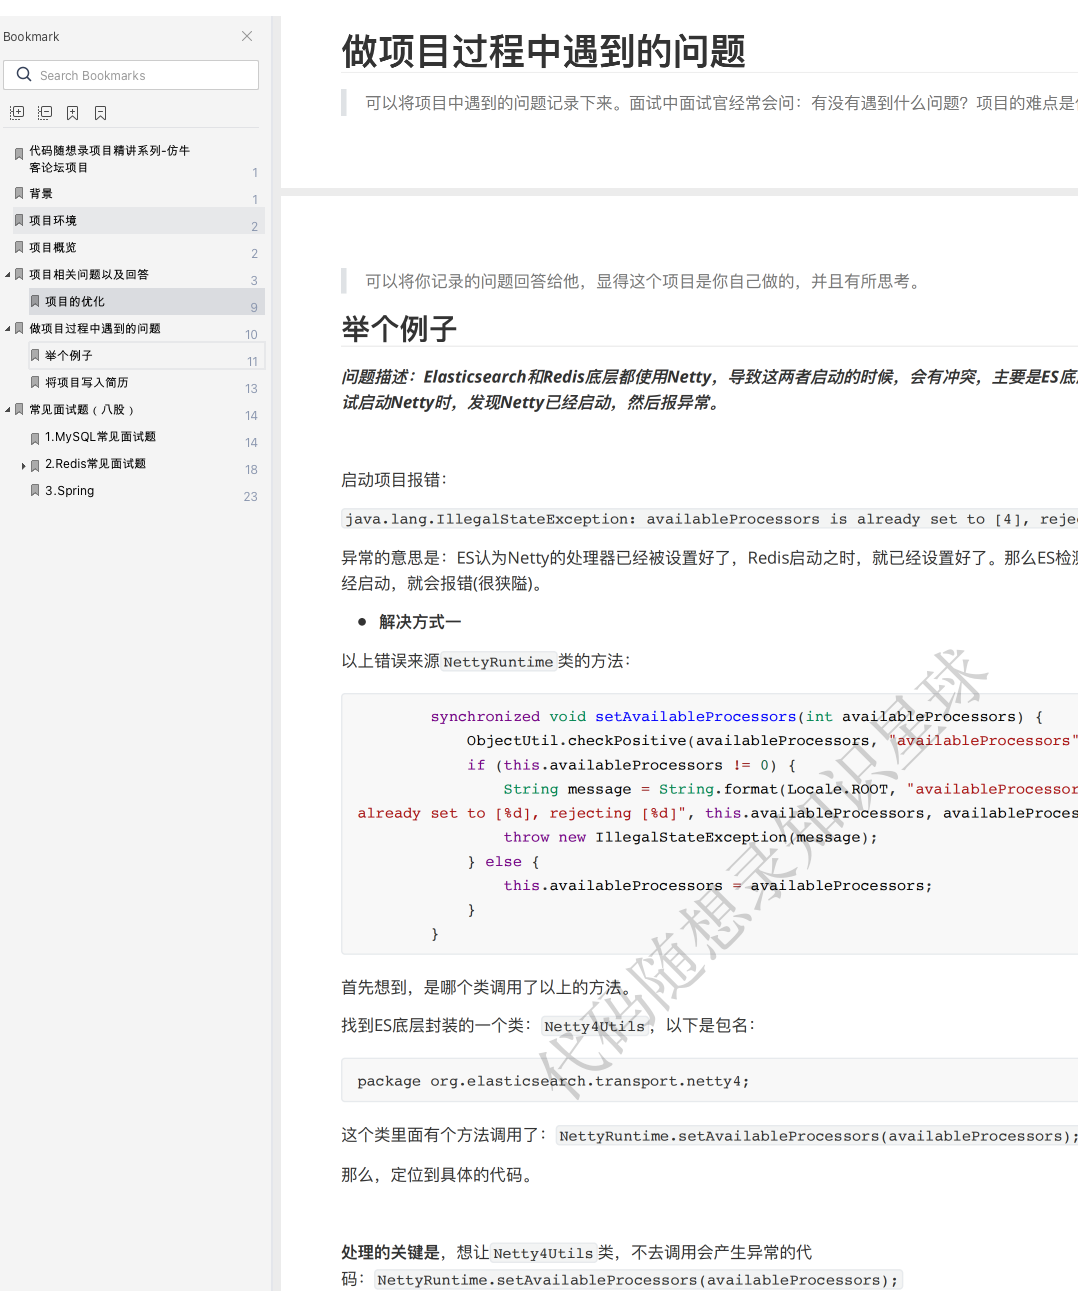Click the 解决方式一 bullet text
This screenshot has width=1078, height=1291.
pos(420,622)
